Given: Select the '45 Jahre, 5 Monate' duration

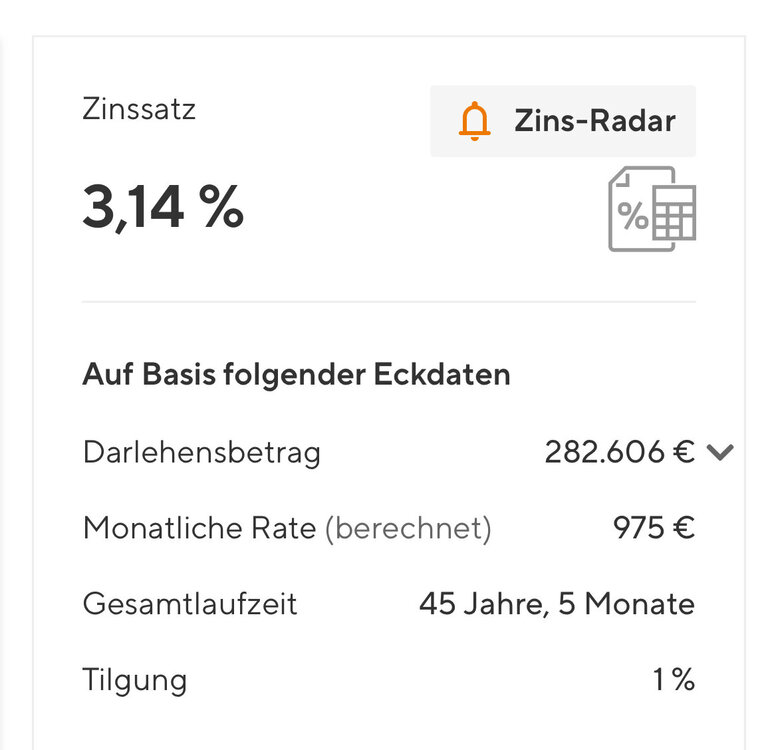Looking at the screenshot, I should point(557,604).
